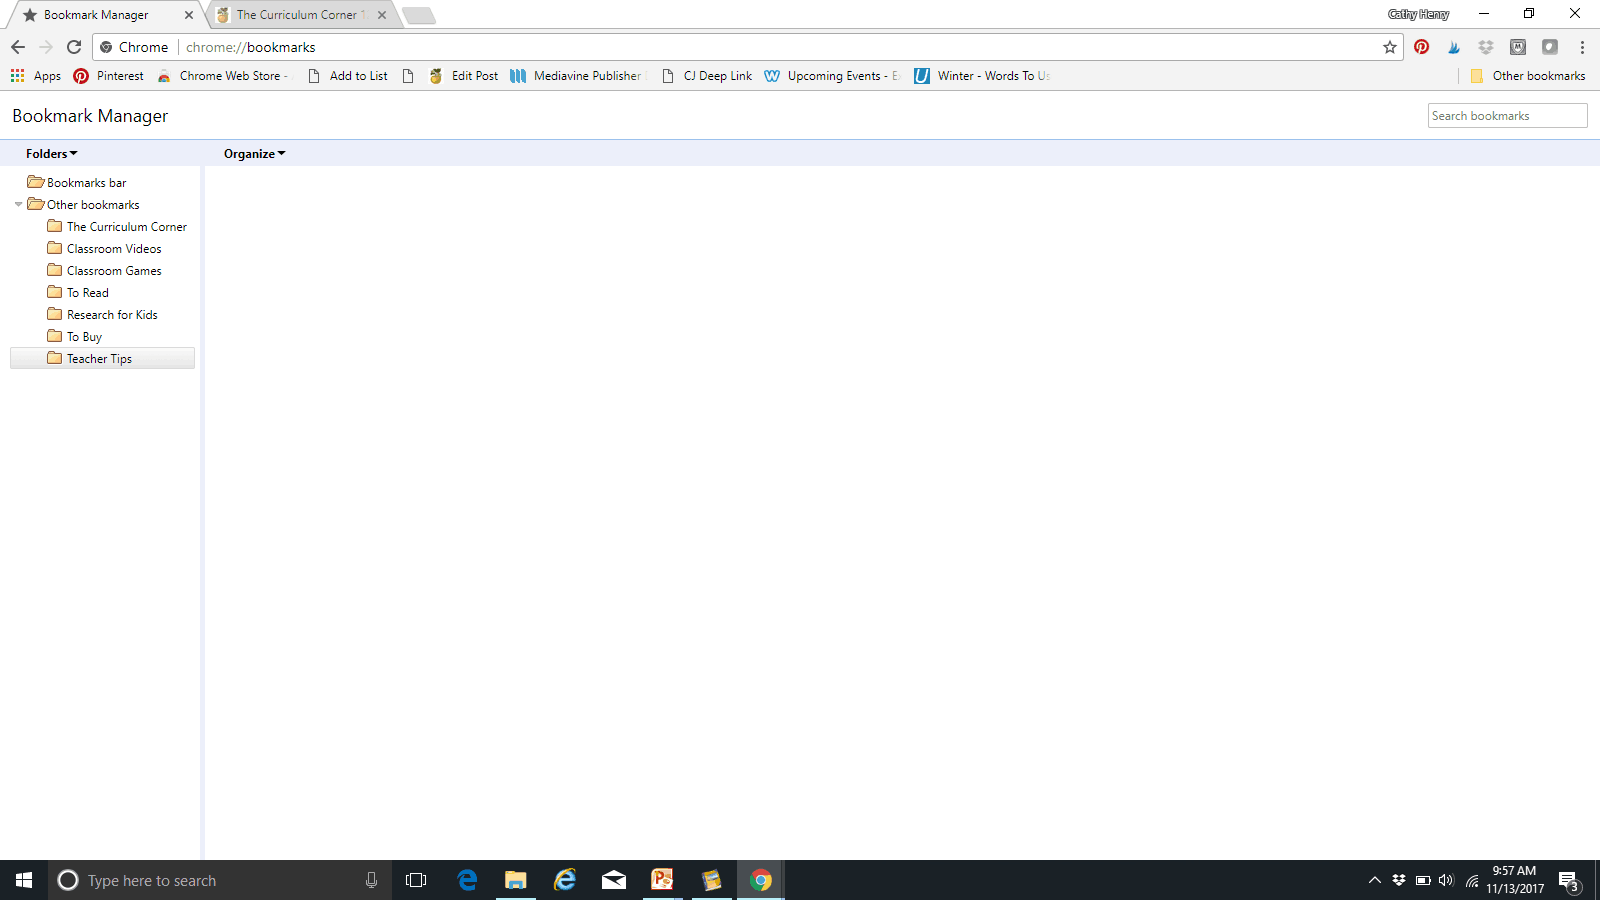
Task: Open the Edit Post bookmark
Action: (464, 76)
